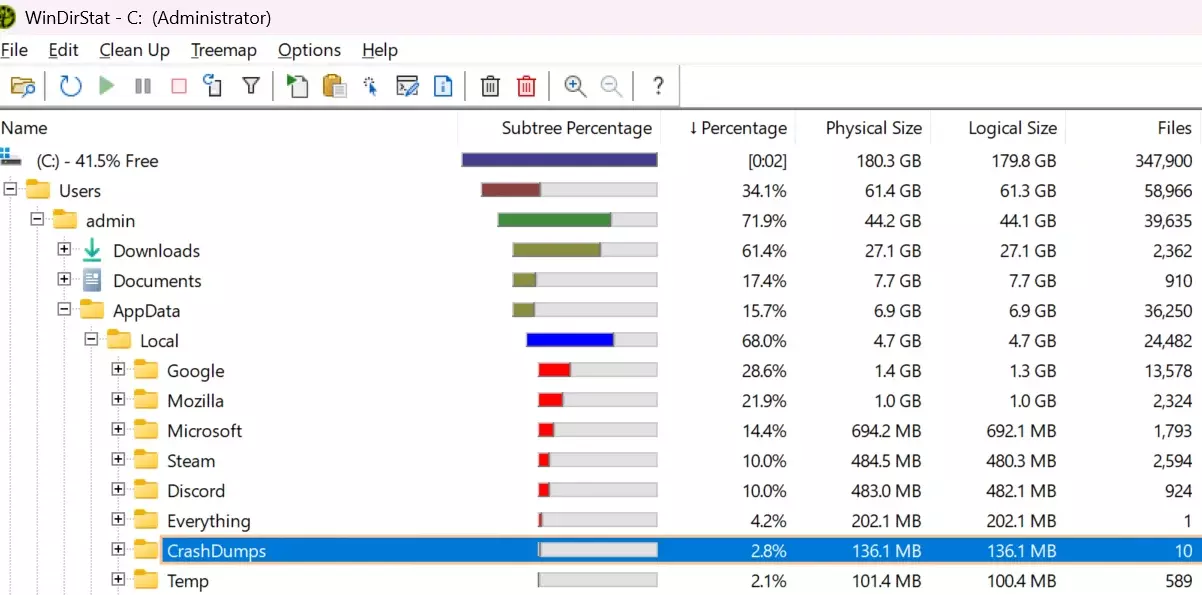Click the Temp folder icon
This screenshot has height=595, width=1202.
pos(146,580)
